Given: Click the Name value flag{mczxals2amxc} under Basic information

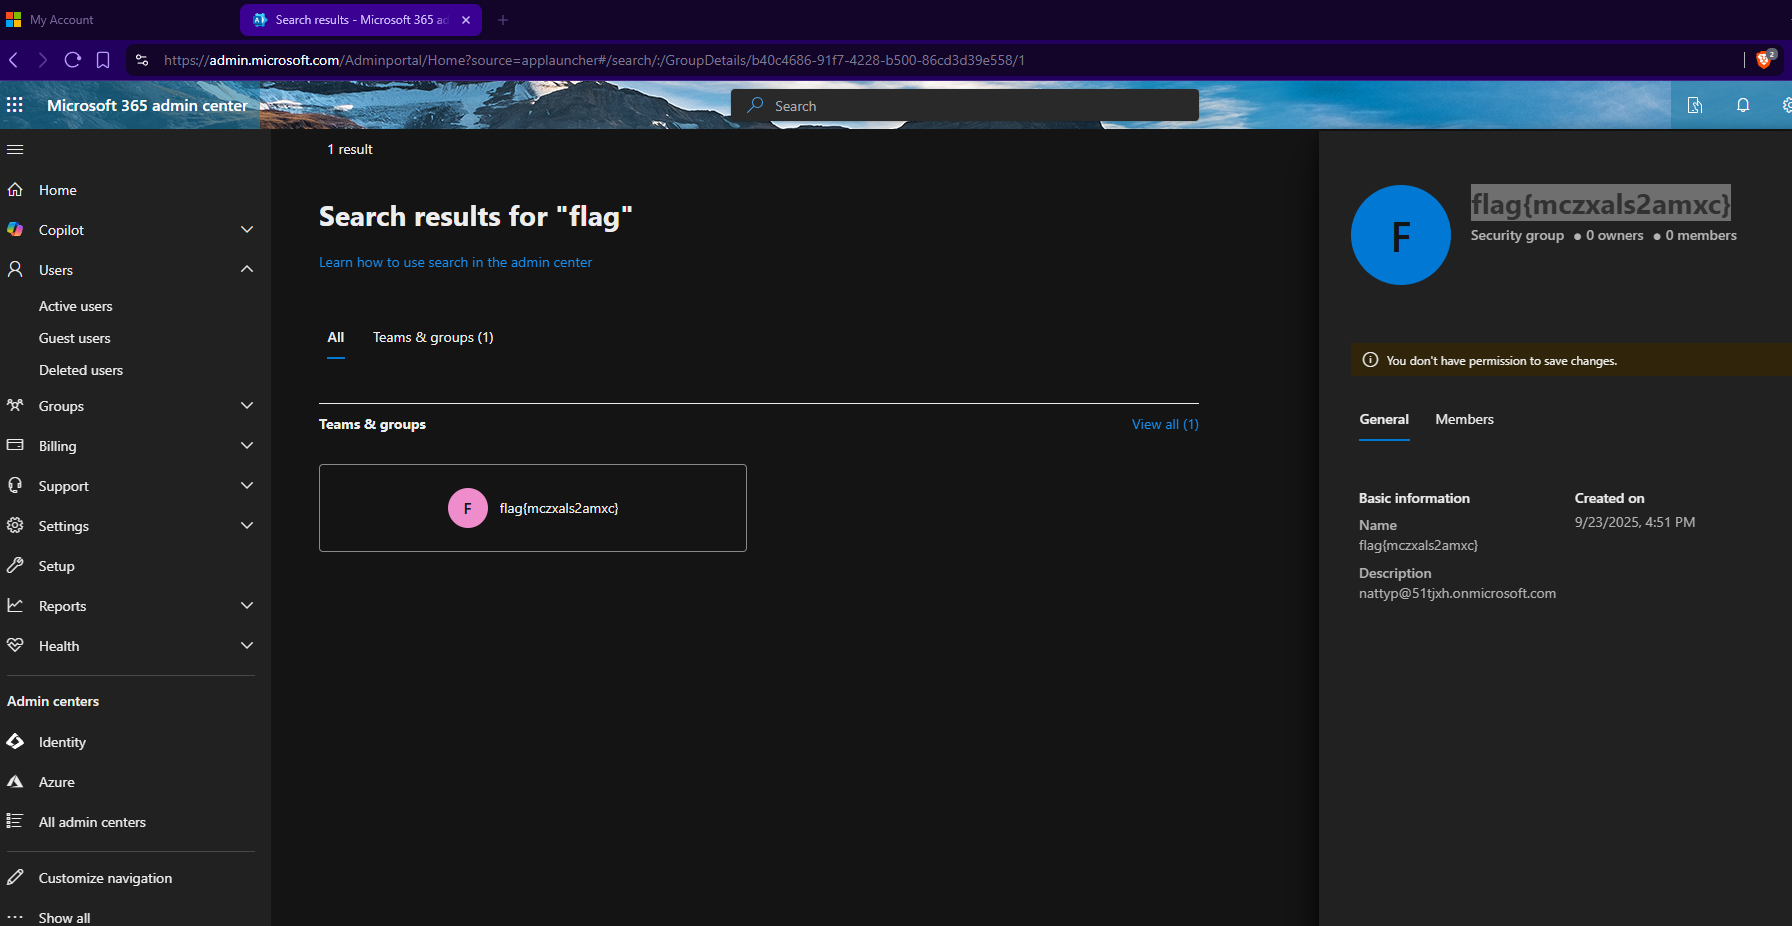Looking at the screenshot, I should coord(1418,546).
